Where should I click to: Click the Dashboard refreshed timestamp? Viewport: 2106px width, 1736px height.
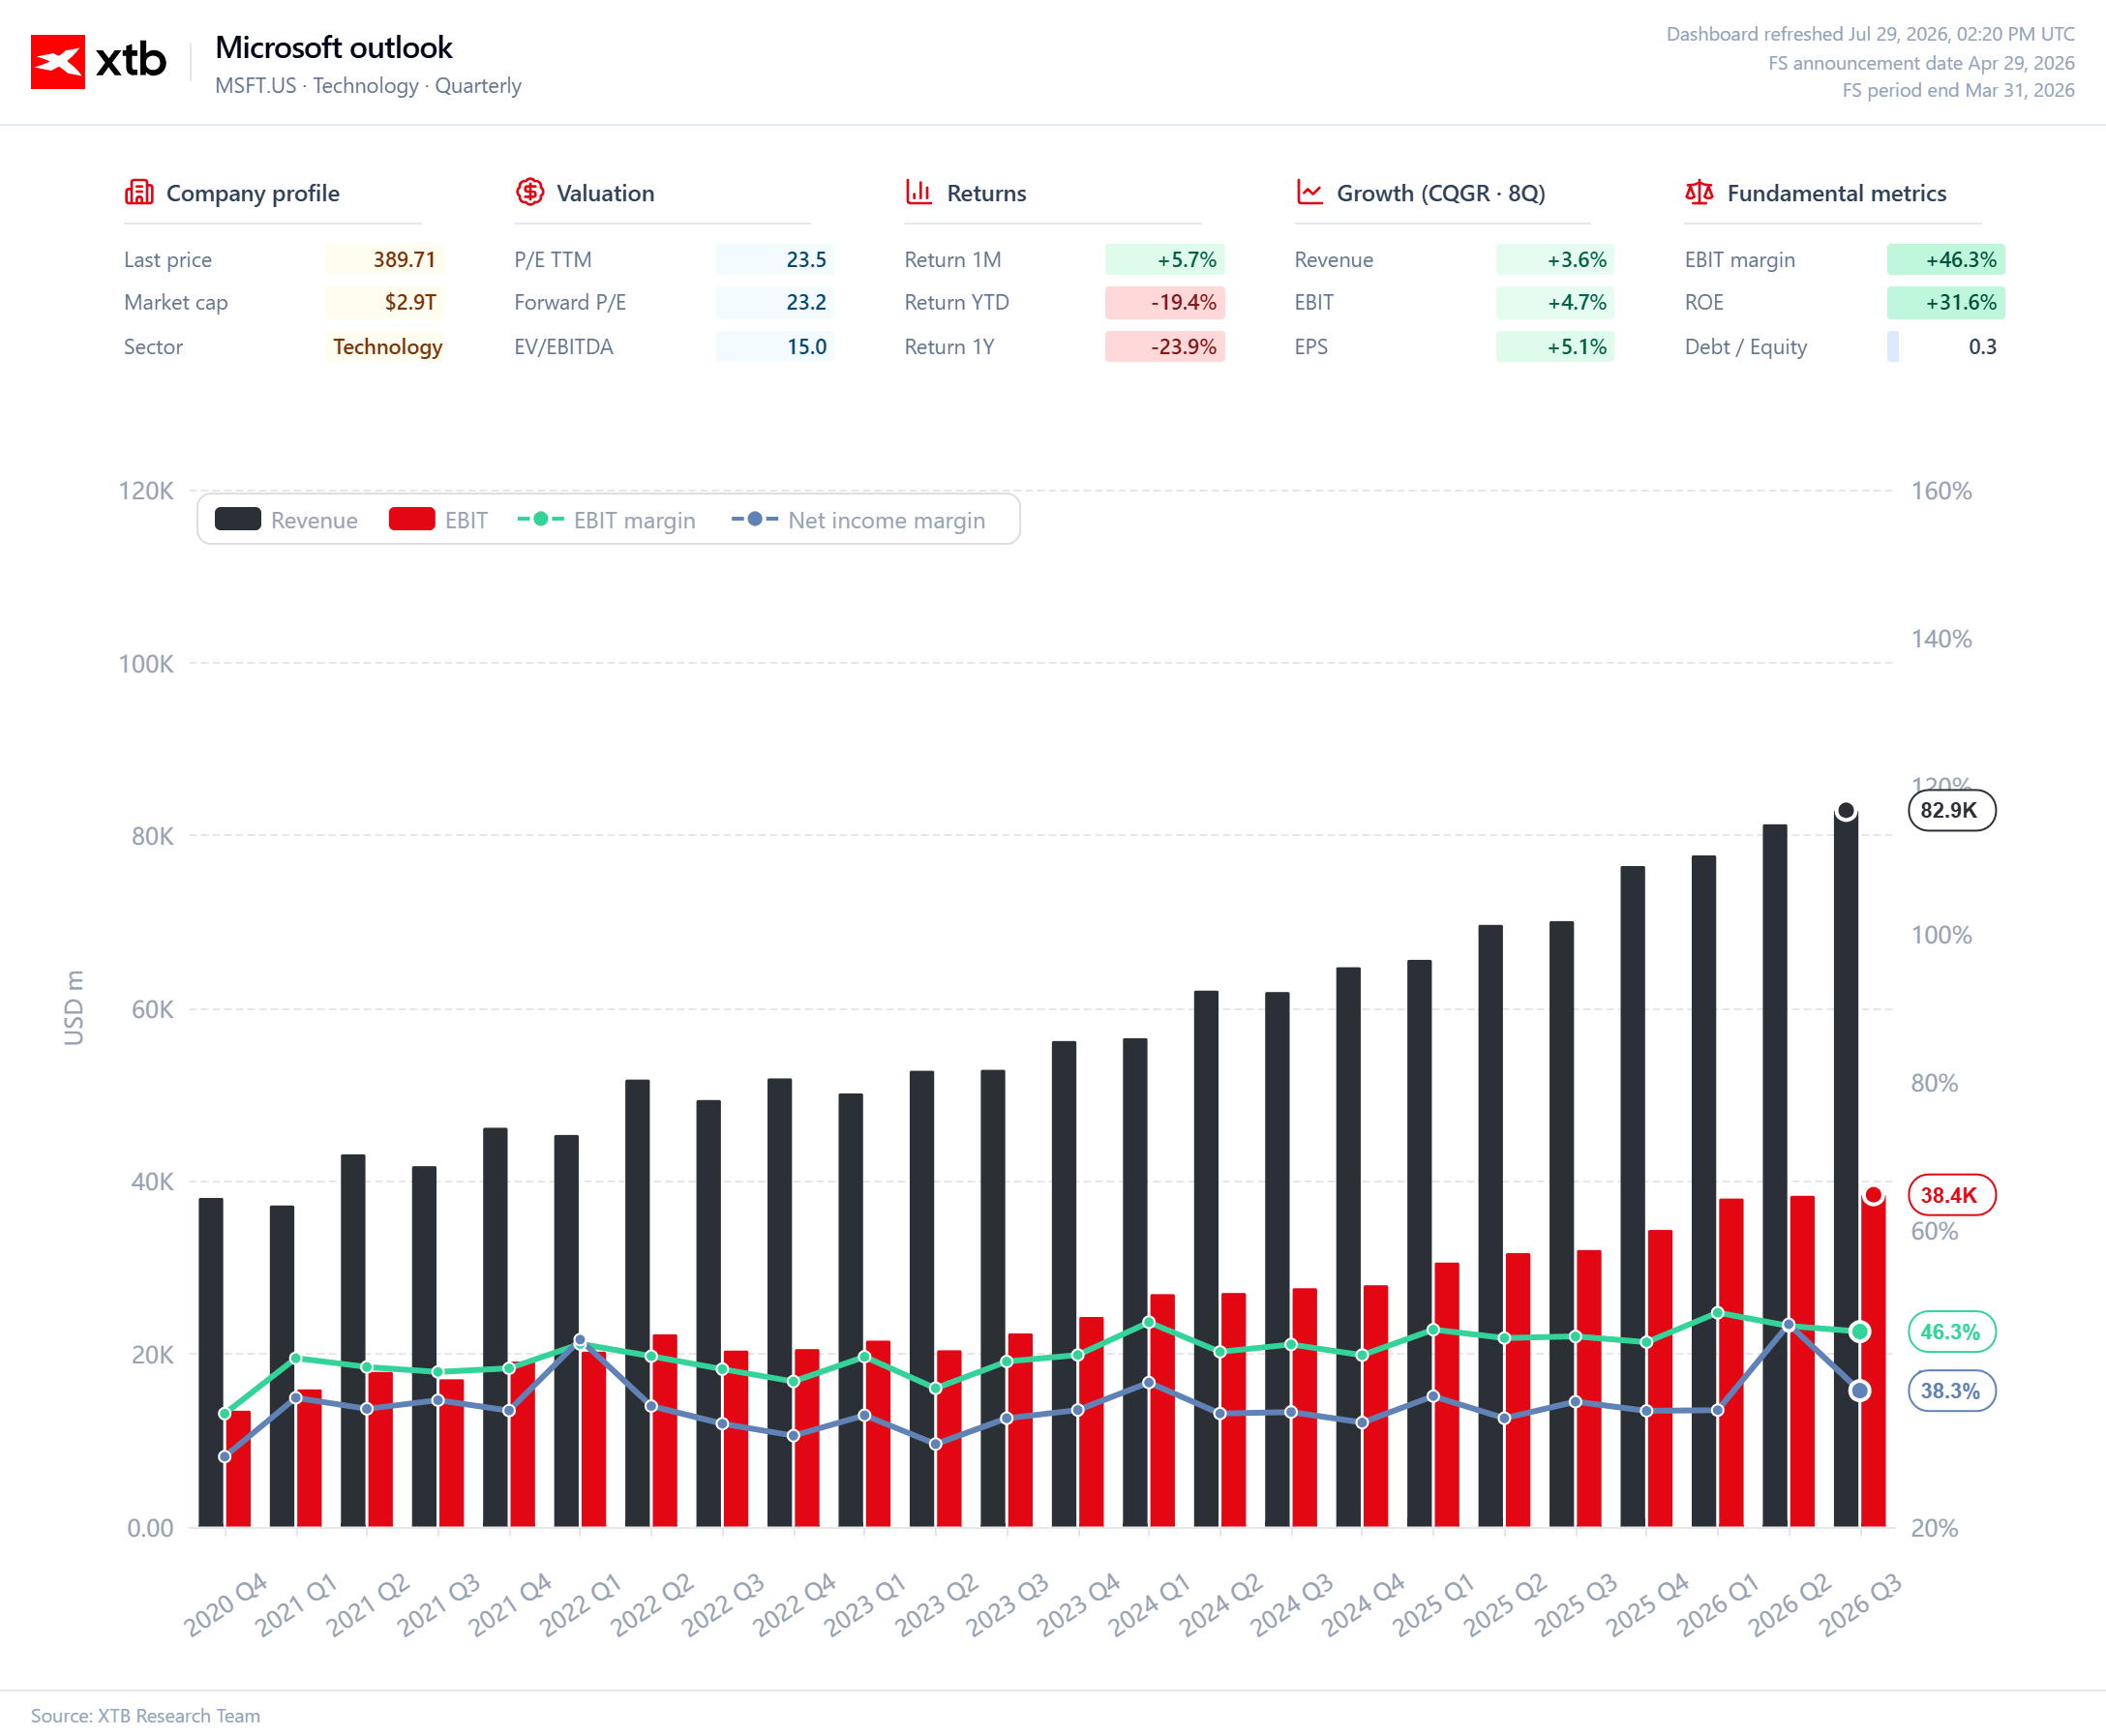coord(1870,34)
